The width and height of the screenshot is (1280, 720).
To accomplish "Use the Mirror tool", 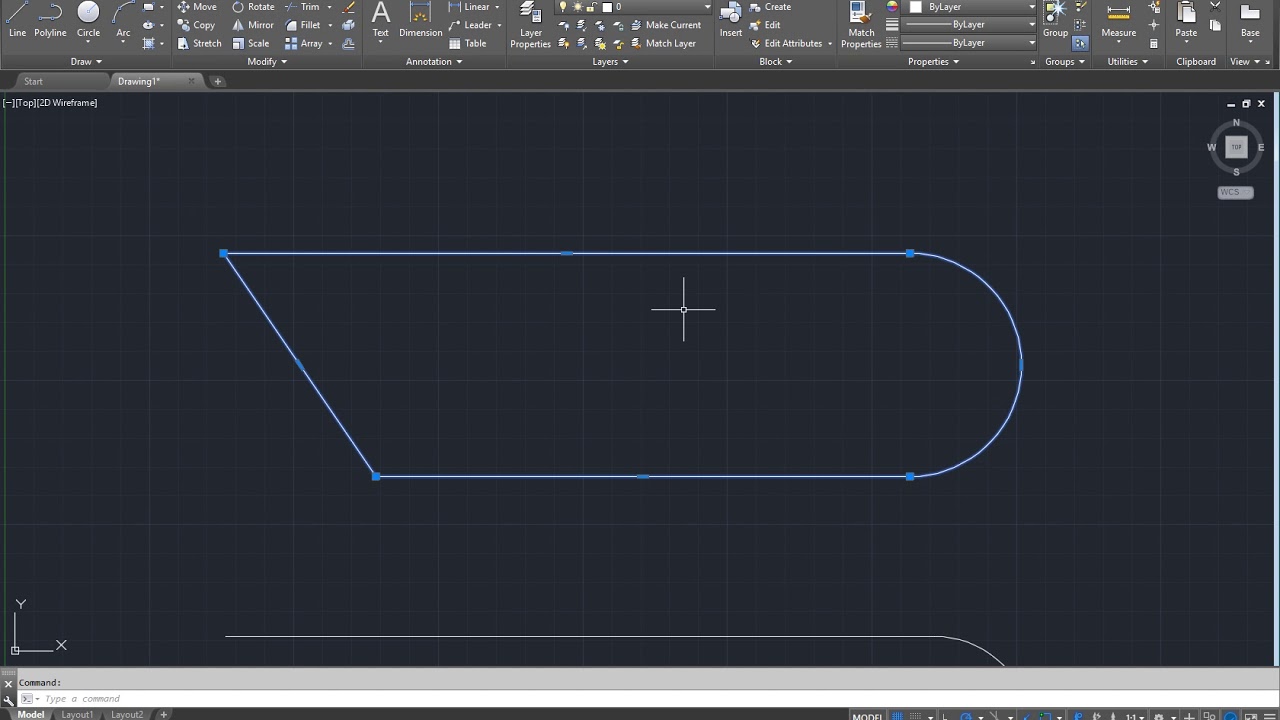I will pyautogui.click(x=253, y=25).
